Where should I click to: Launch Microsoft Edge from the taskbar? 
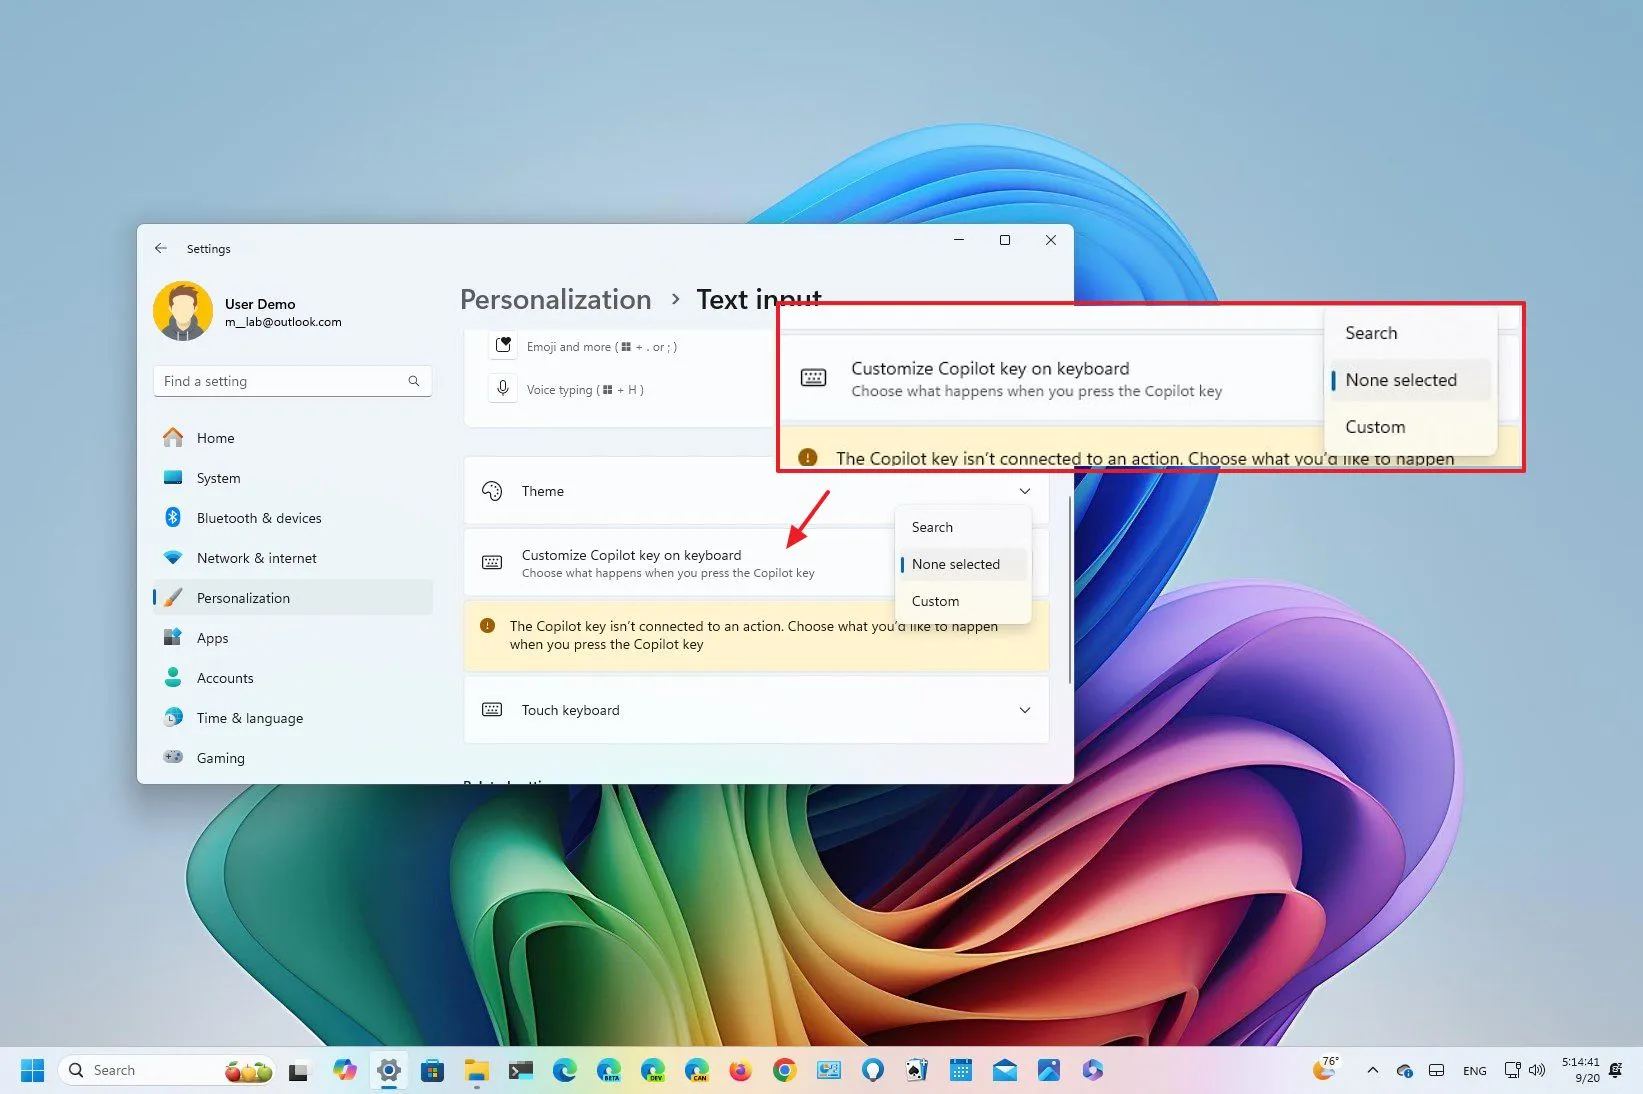click(565, 1070)
